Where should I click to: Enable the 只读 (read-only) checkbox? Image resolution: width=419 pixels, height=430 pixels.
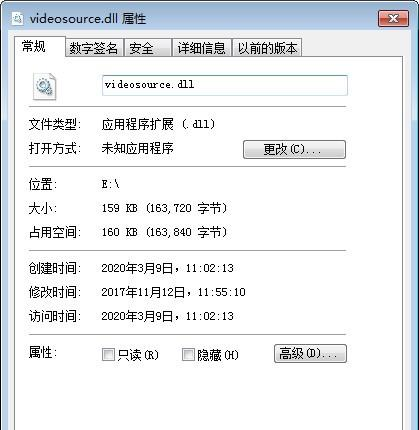tap(108, 355)
